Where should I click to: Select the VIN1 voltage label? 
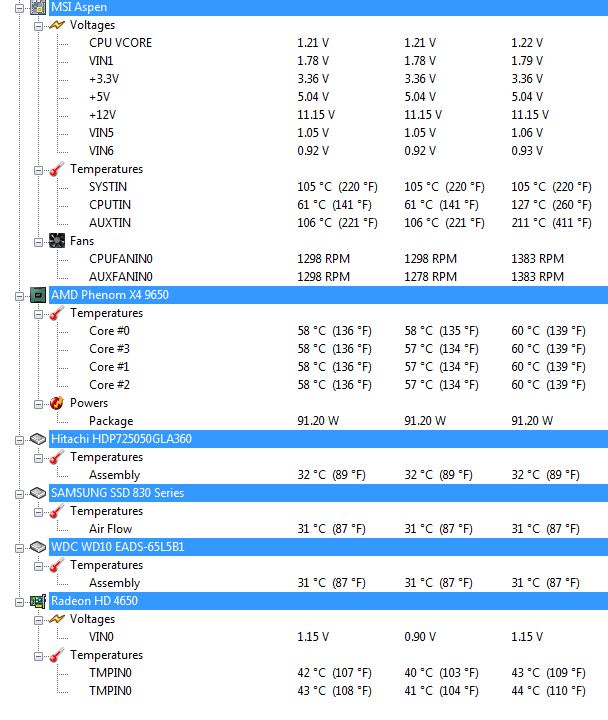(x=101, y=61)
